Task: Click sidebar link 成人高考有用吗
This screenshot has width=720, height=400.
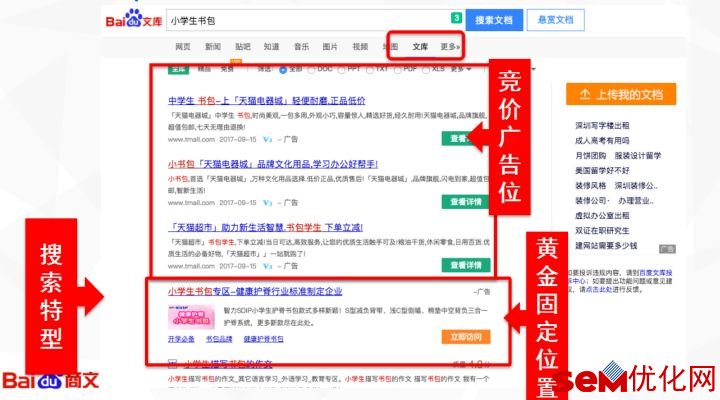Action: [602, 141]
